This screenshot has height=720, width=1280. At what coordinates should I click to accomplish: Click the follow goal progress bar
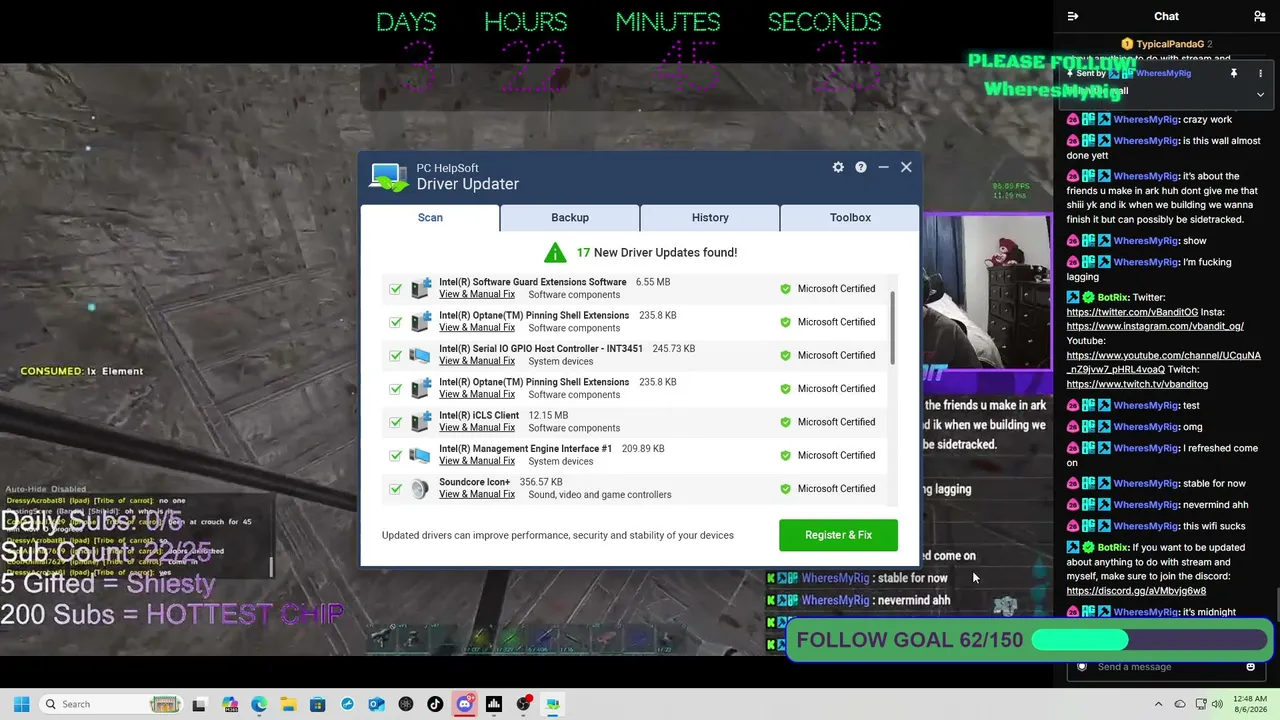coord(1150,640)
